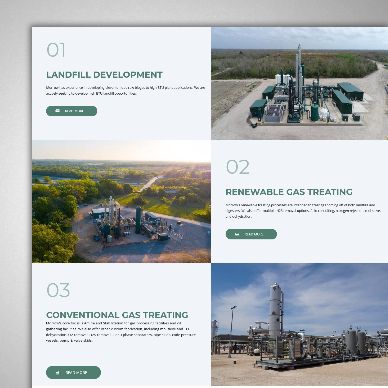Image resolution: width=388 pixels, height=388 pixels.
Task: Open the Renewable Gas Treating heading
Action: click(289, 192)
